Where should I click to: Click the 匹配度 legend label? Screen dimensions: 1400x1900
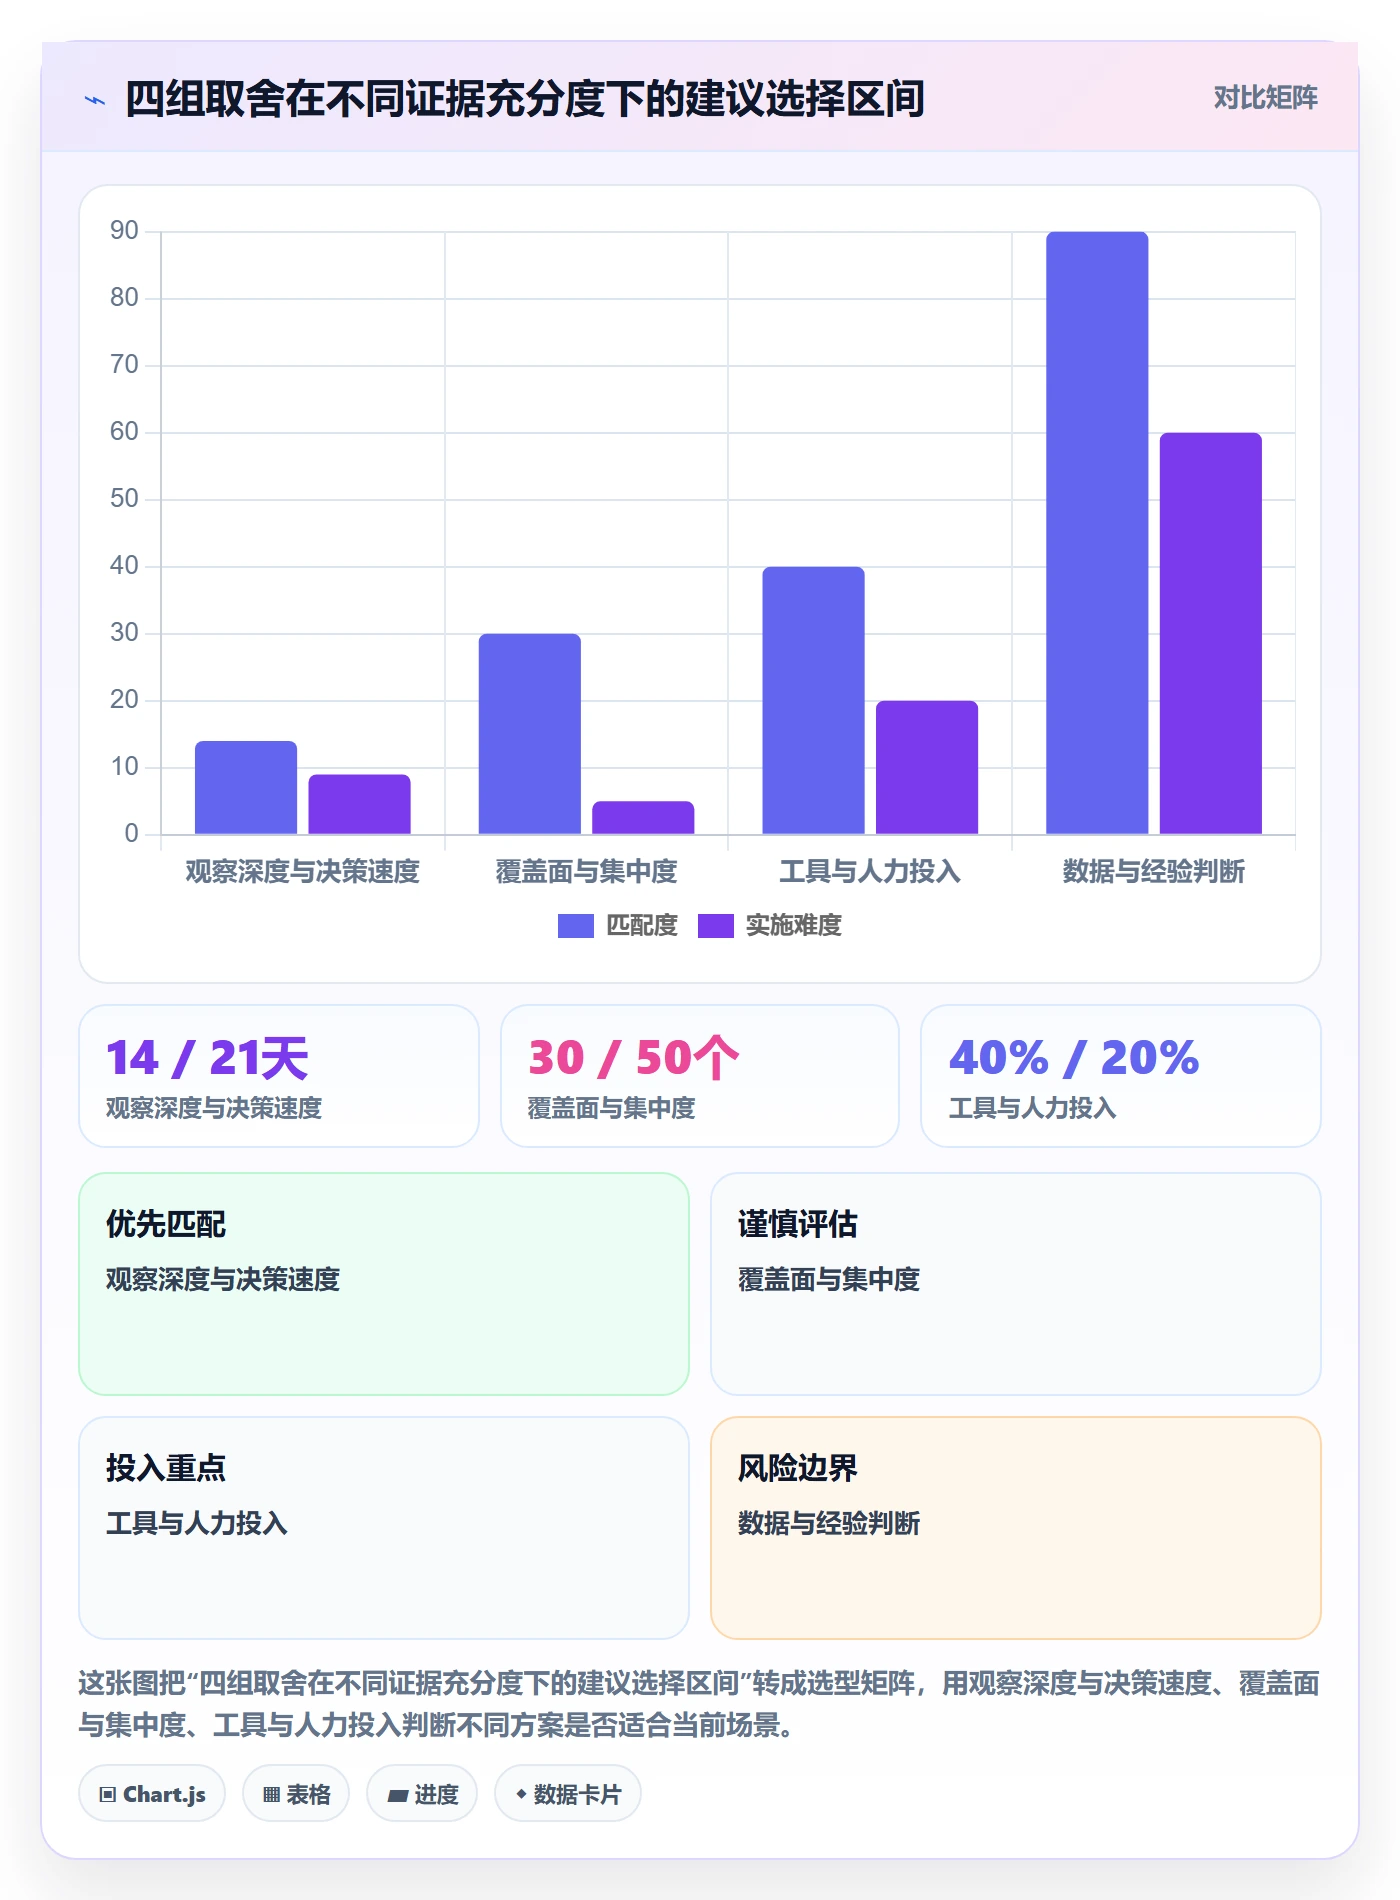[x=642, y=926]
